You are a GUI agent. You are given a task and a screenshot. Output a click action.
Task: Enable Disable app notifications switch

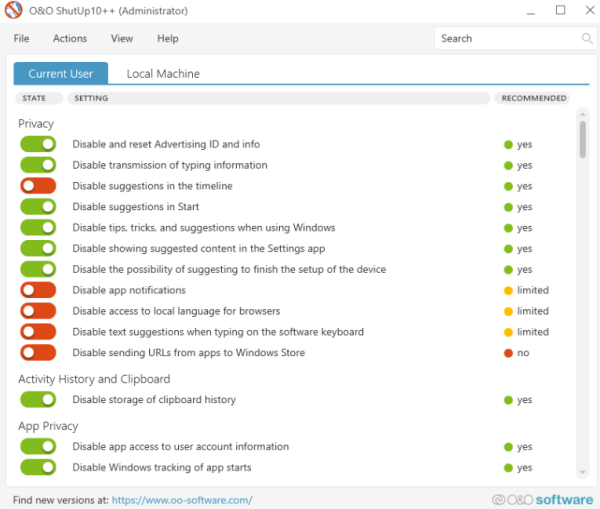(x=38, y=290)
